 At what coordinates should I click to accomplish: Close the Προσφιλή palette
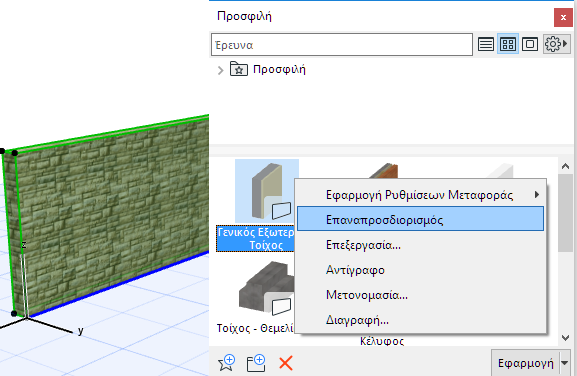(x=563, y=17)
